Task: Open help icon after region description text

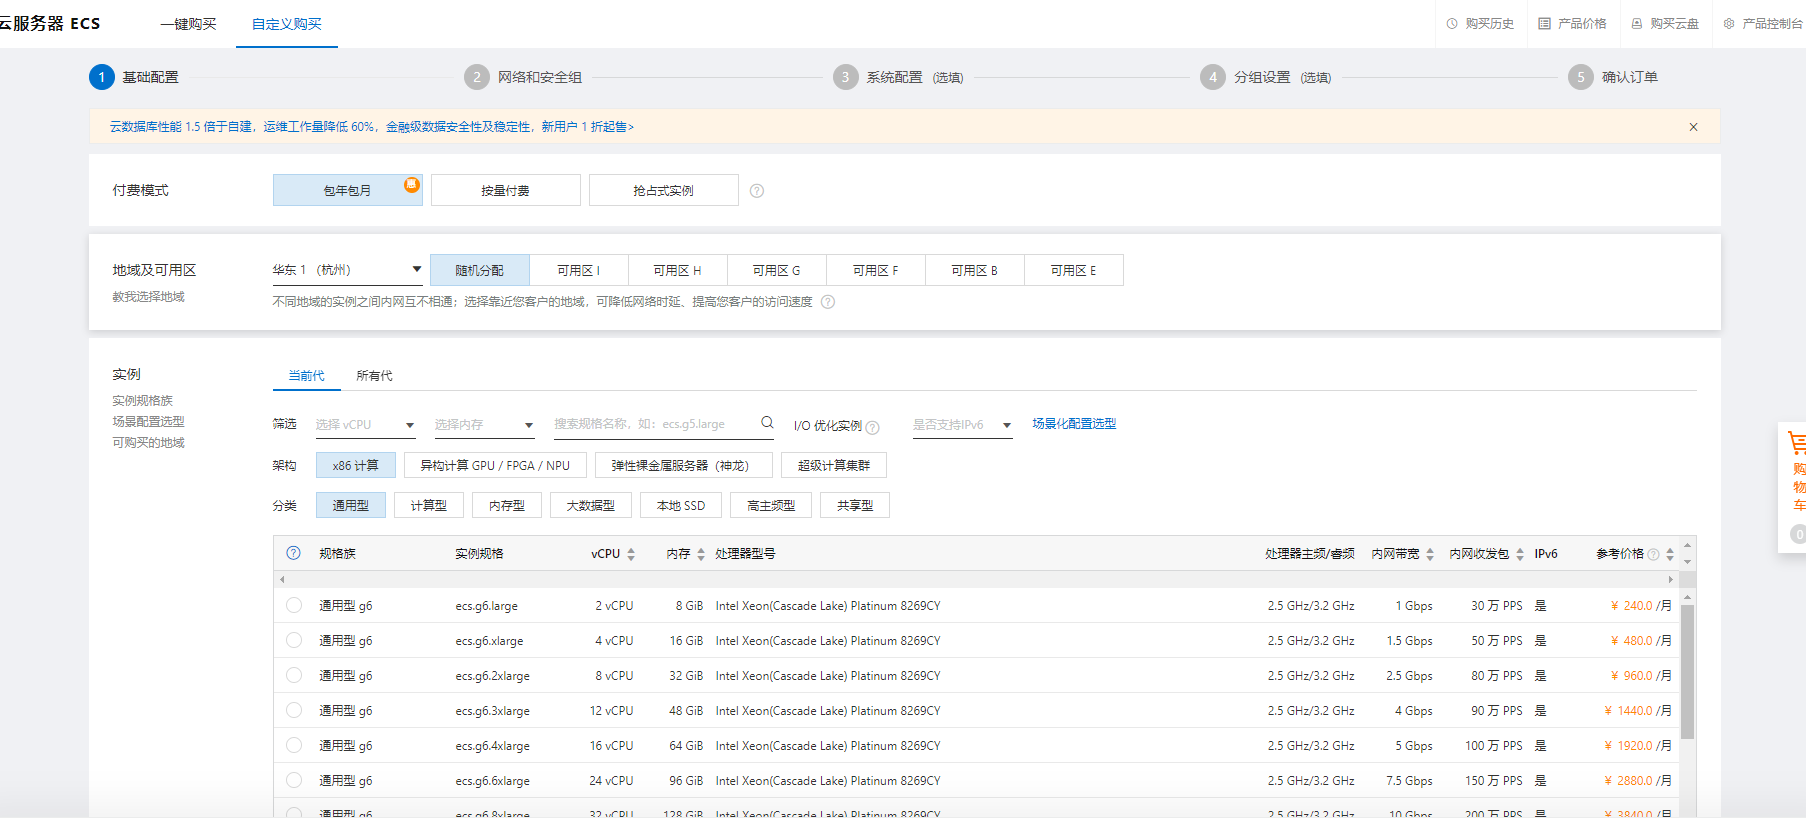Action: [828, 302]
